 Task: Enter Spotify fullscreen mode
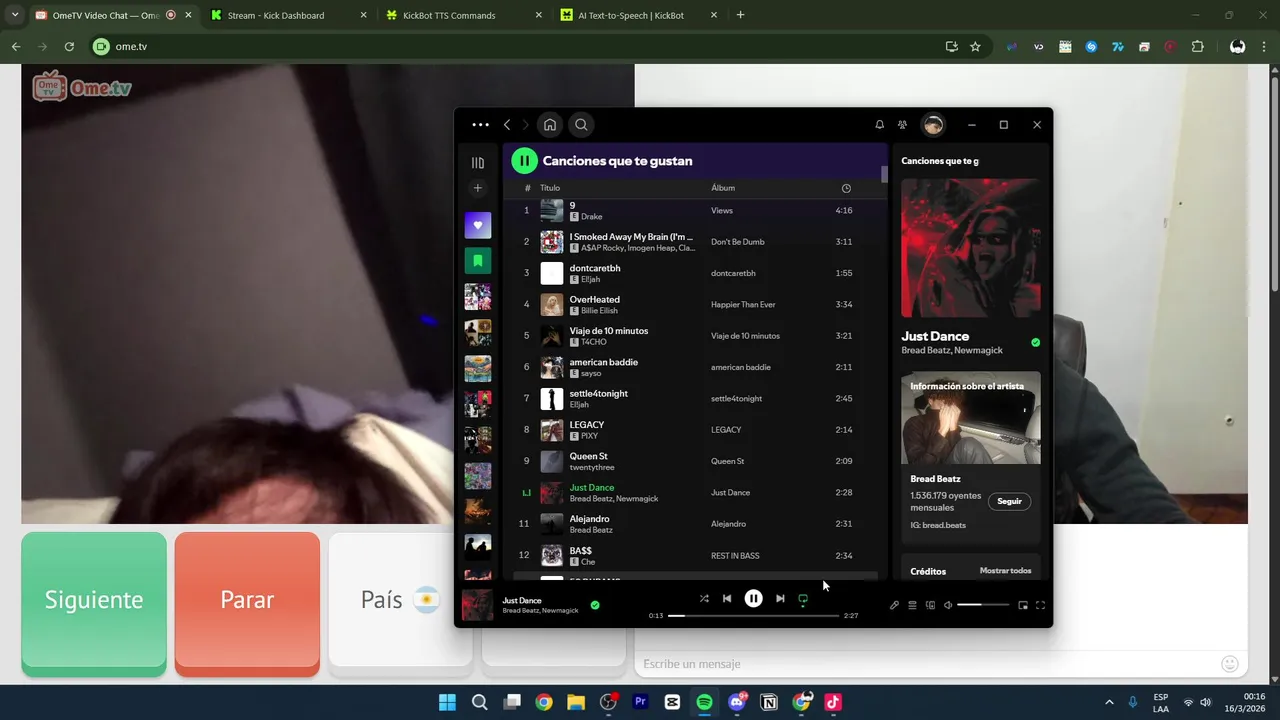(1040, 605)
